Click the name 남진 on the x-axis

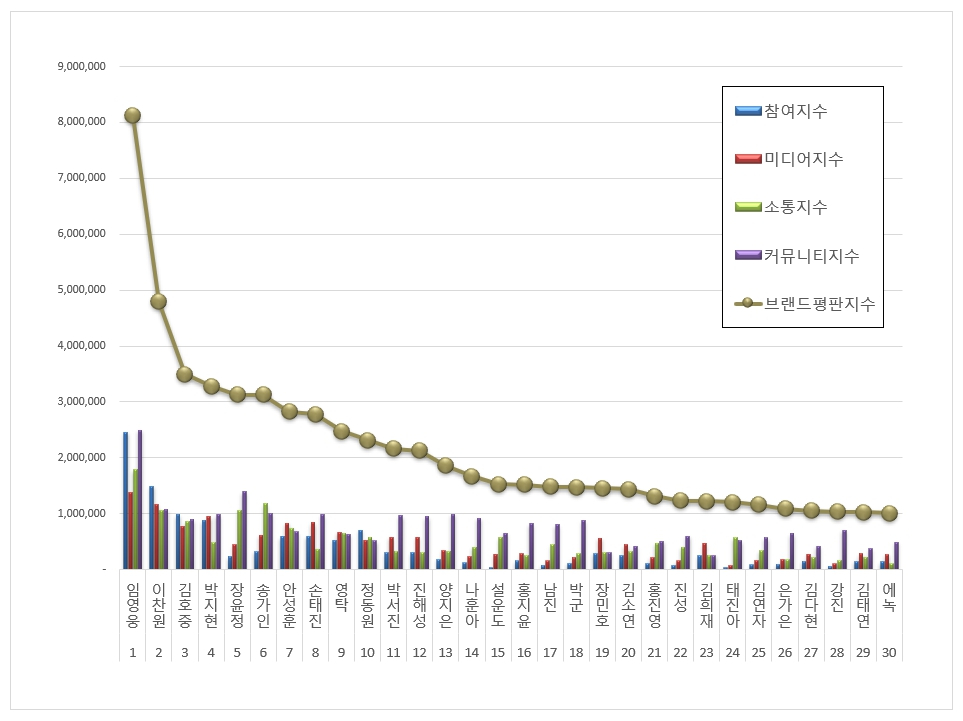(x=550, y=598)
